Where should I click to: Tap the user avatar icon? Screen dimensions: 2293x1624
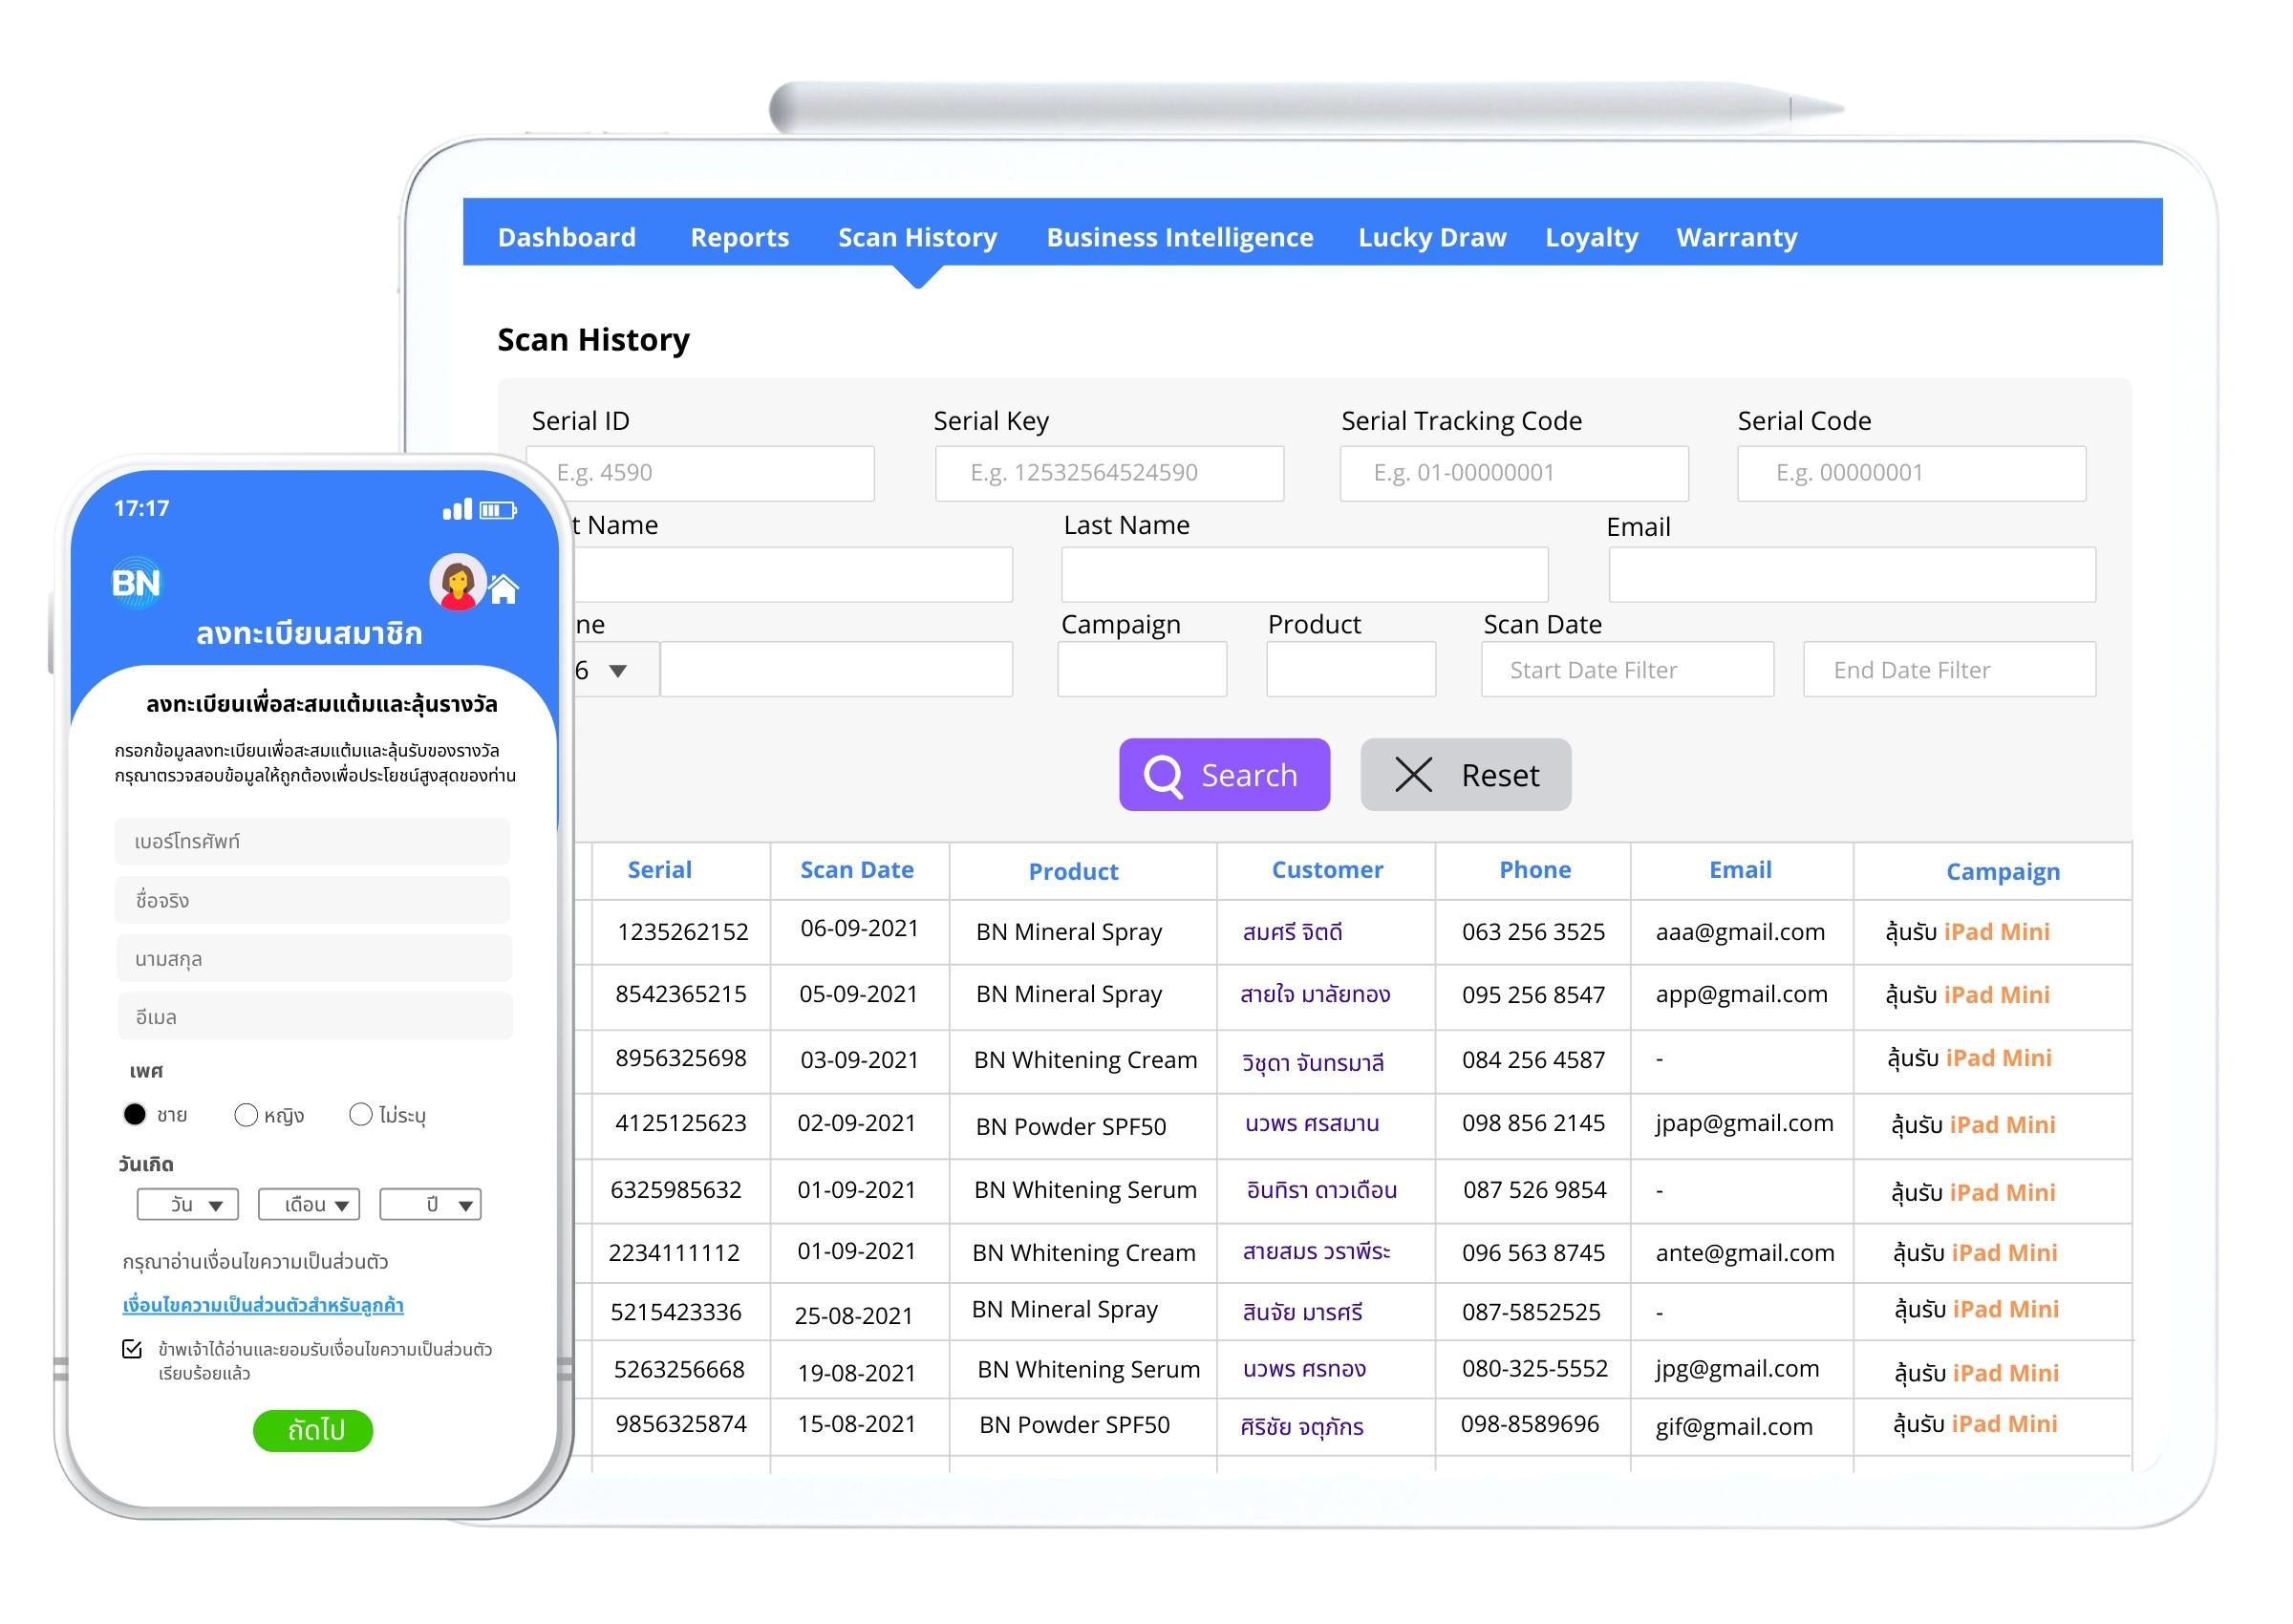[x=457, y=581]
